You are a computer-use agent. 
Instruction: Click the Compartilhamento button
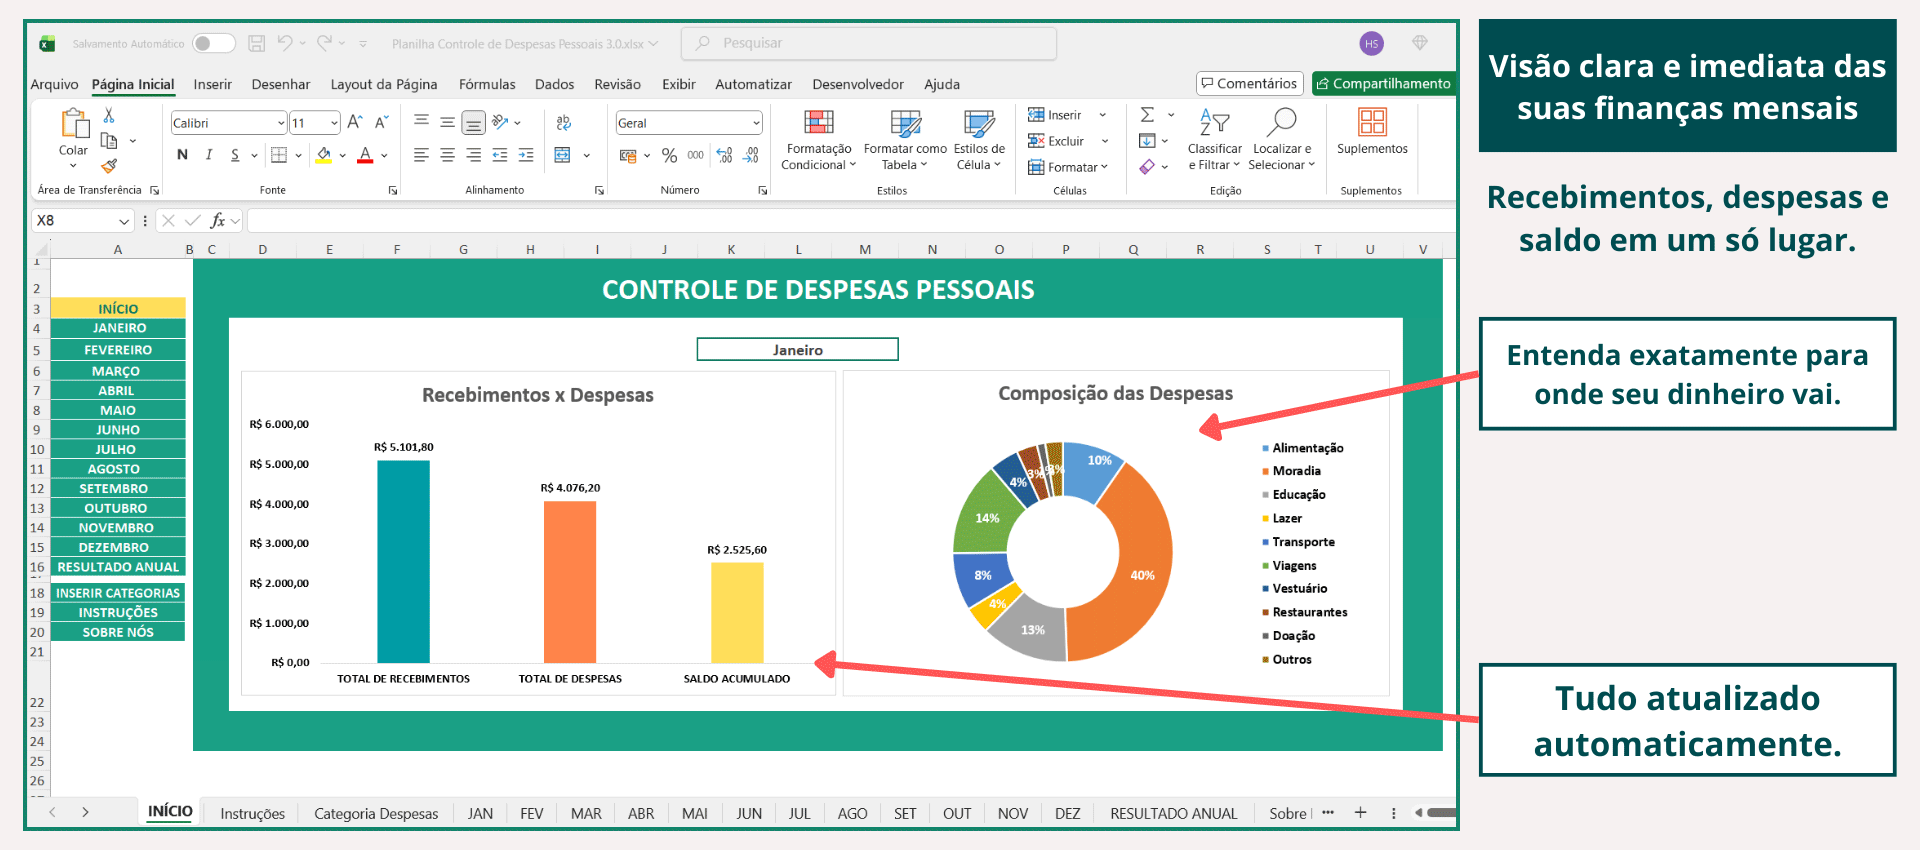pos(1384,83)
